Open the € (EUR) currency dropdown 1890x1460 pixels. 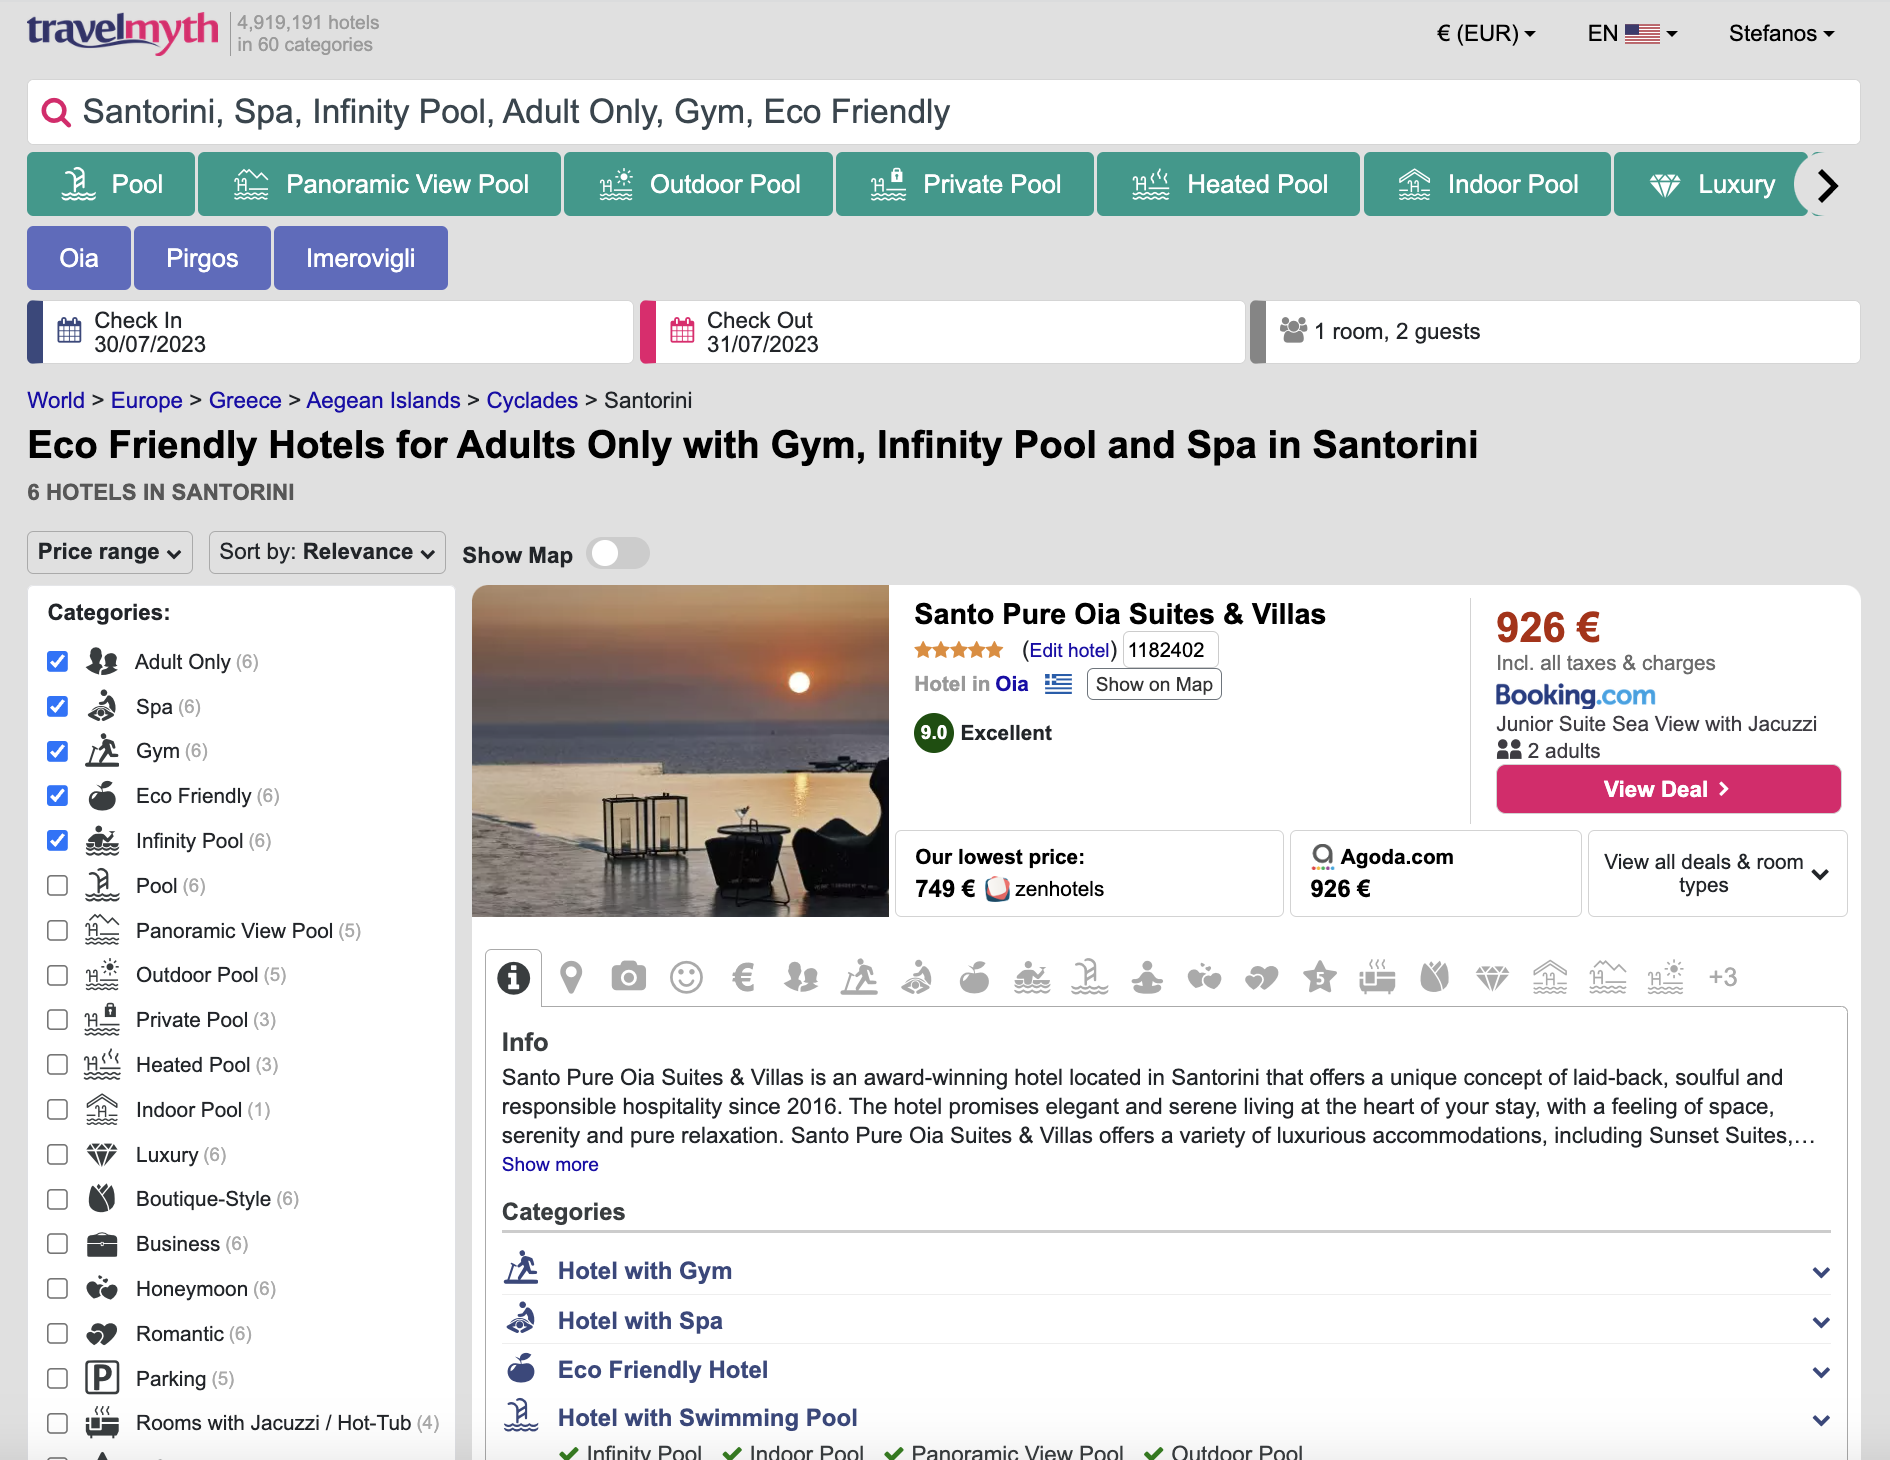coord(1485,33)
